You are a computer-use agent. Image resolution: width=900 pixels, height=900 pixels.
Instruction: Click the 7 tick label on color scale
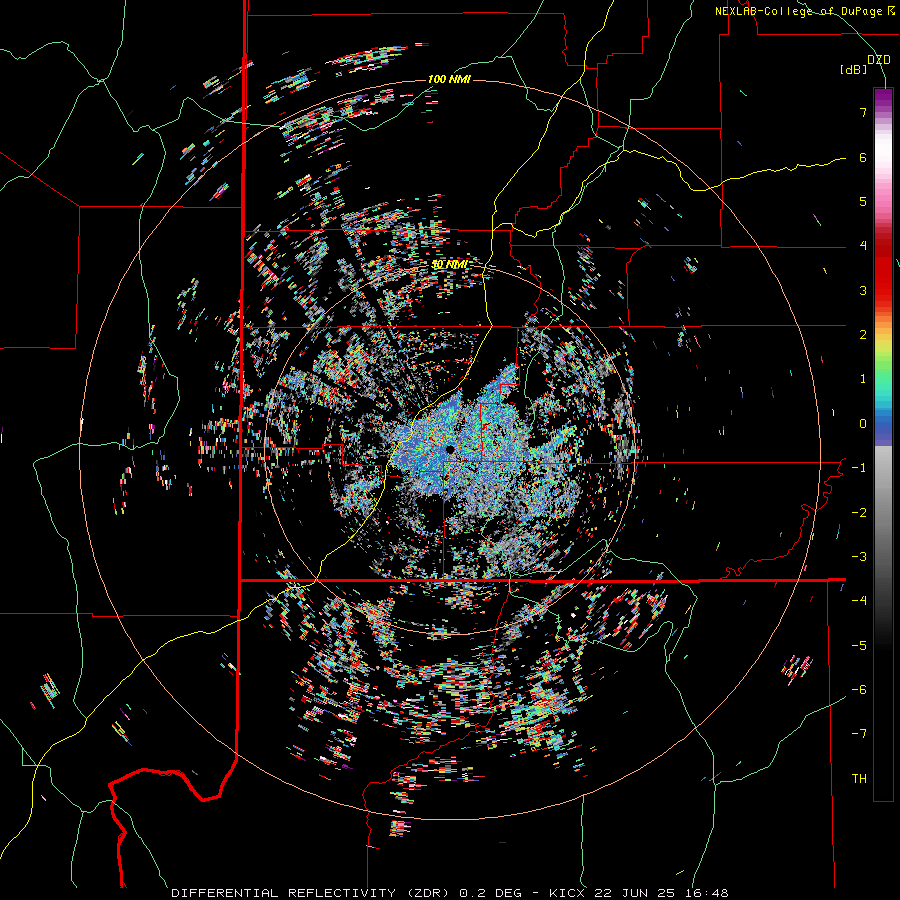(x=863, y=112)
